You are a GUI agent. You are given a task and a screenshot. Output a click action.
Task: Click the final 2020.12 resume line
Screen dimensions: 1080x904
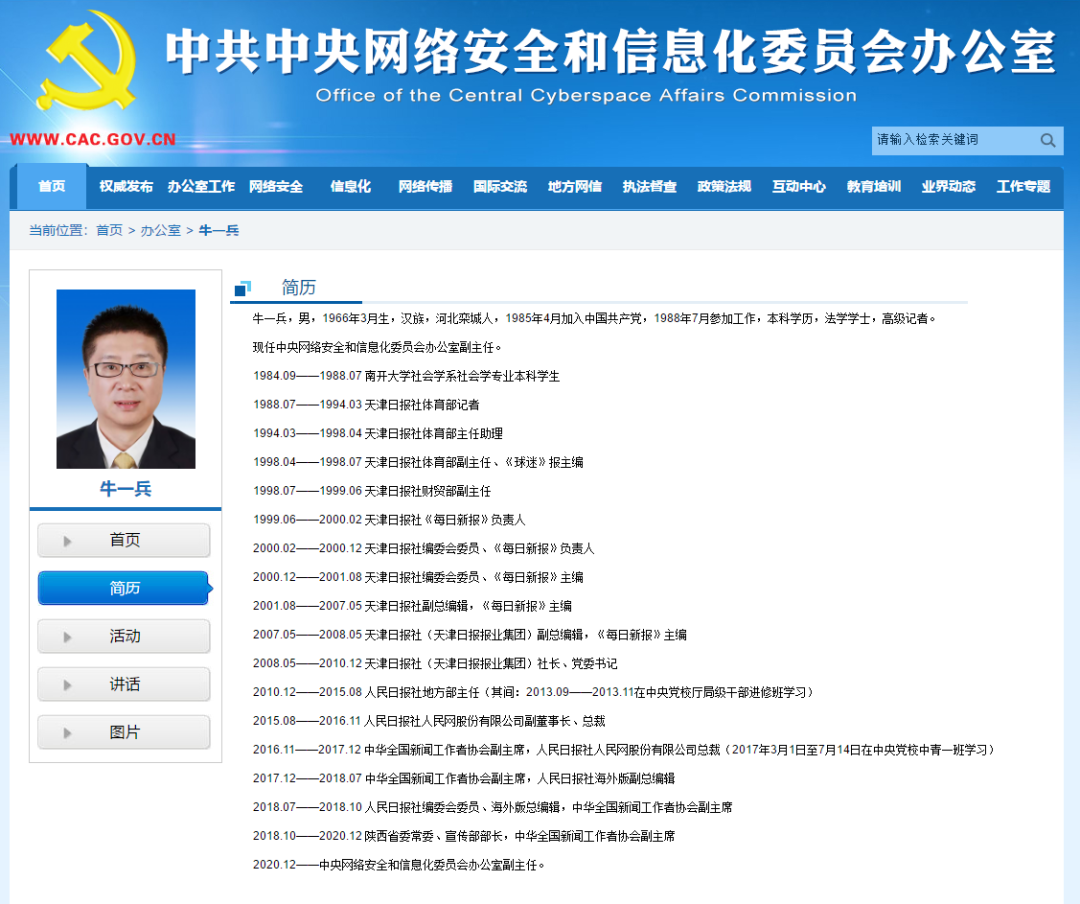399,865
